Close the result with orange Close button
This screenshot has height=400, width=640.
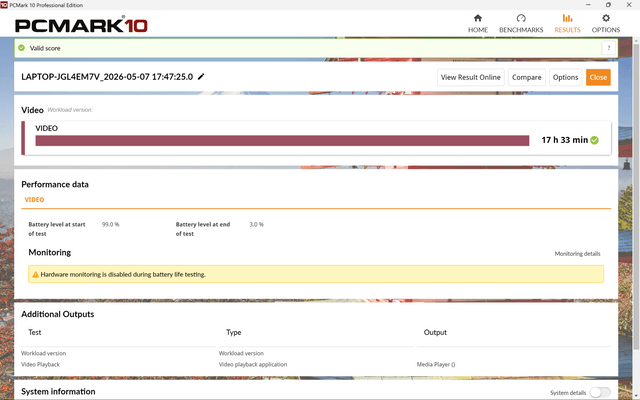(x=598, y=77)
